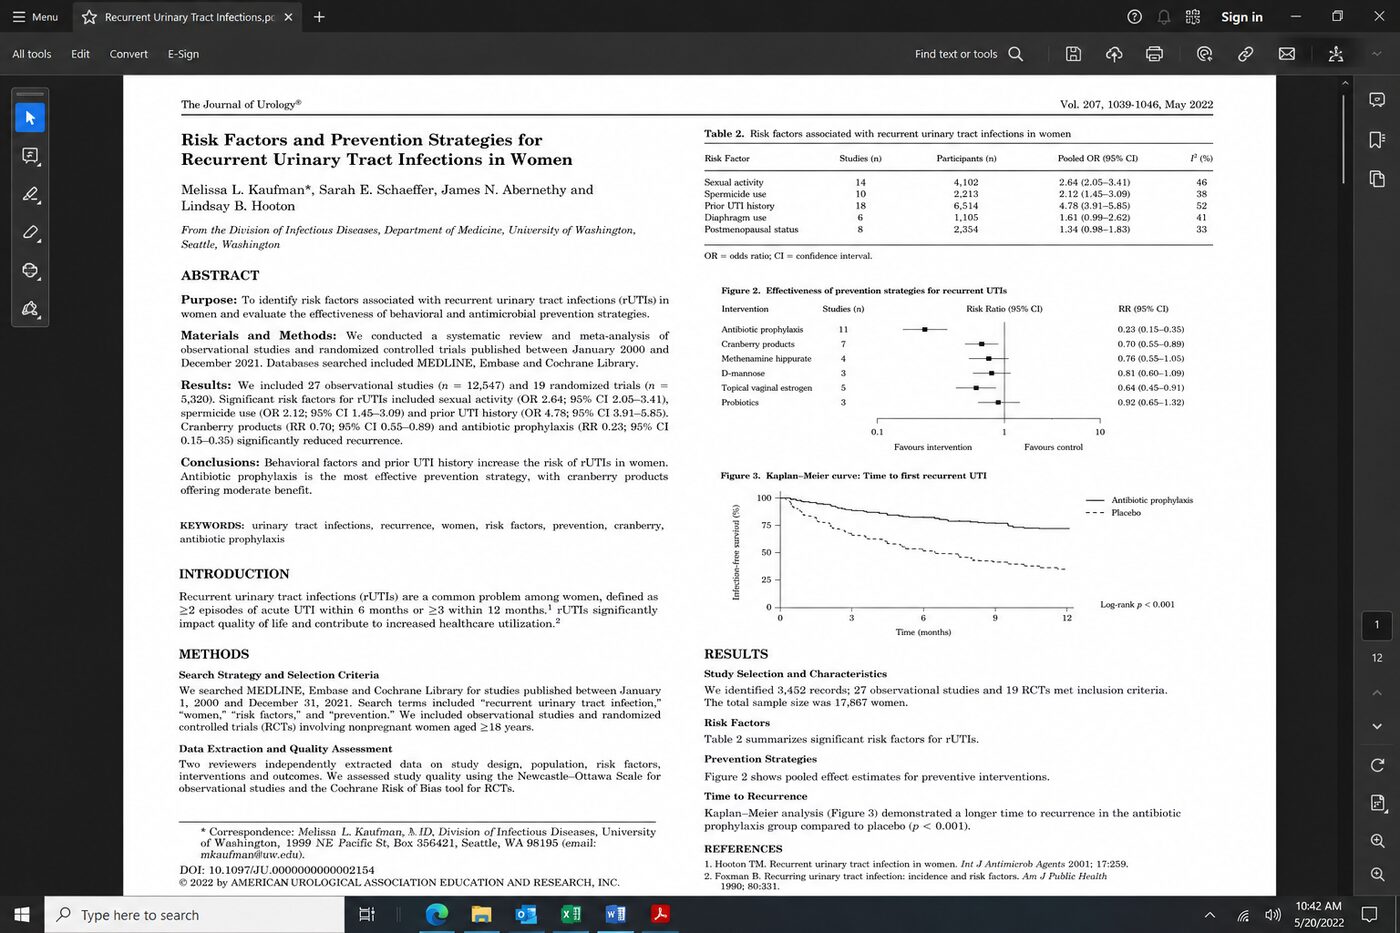Open the Windows notification center icon

click(x=1369, y=915)
